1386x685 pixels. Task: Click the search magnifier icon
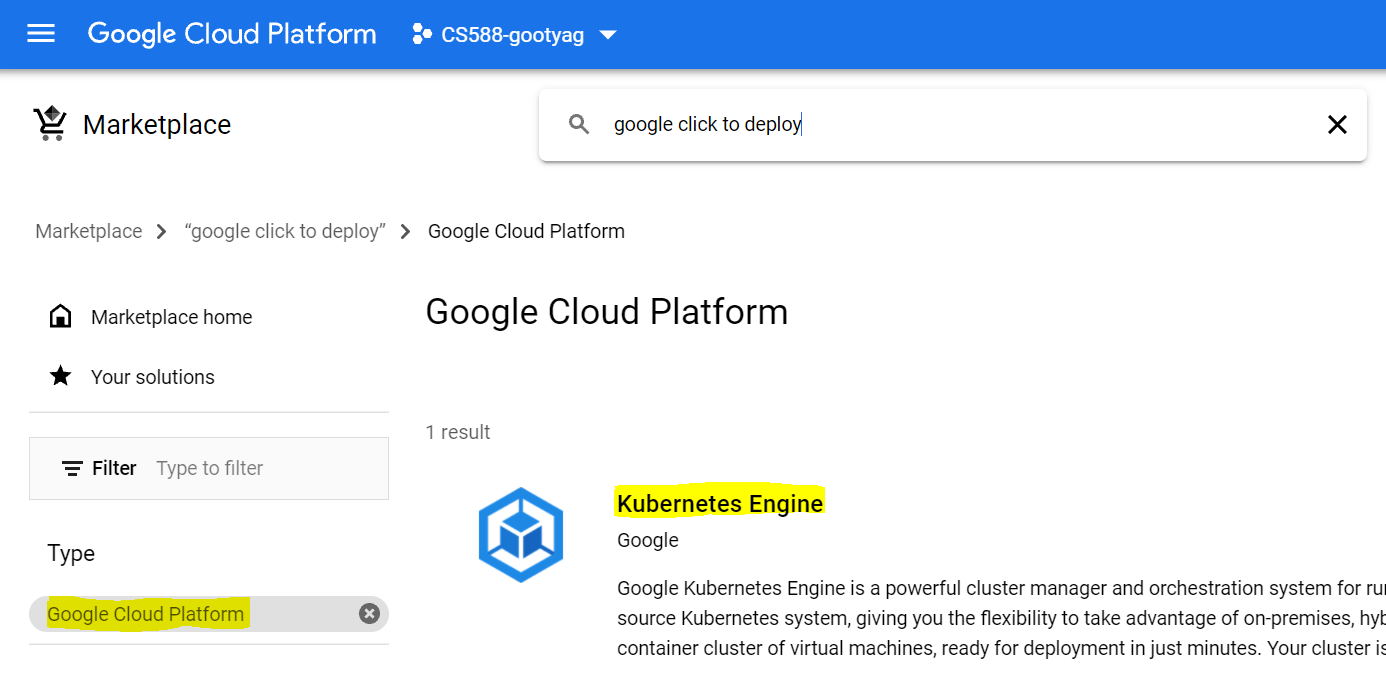[x=579, y=124]
